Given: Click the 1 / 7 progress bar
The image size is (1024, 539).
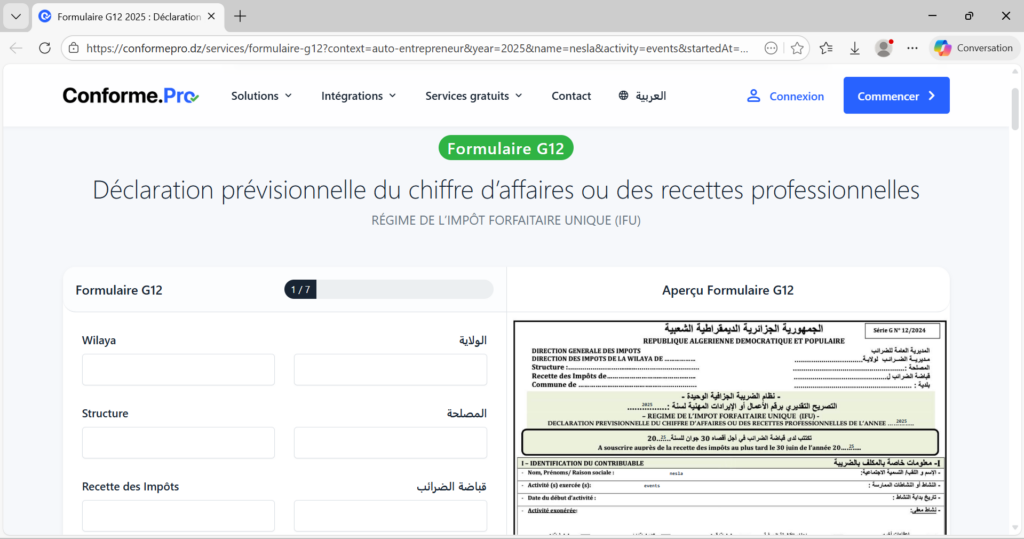Looking at the screenshot, I should 388,290.
